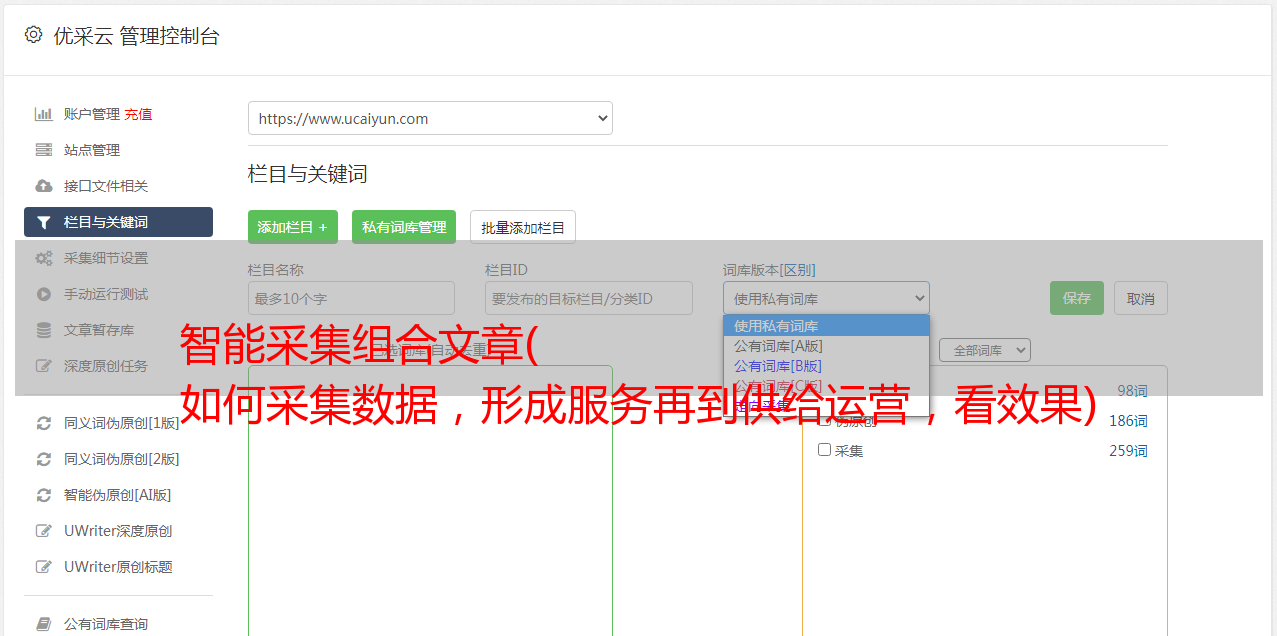Screen dimensions: 1277x636
Task: Click the red 充值 link
Action: 138,114
